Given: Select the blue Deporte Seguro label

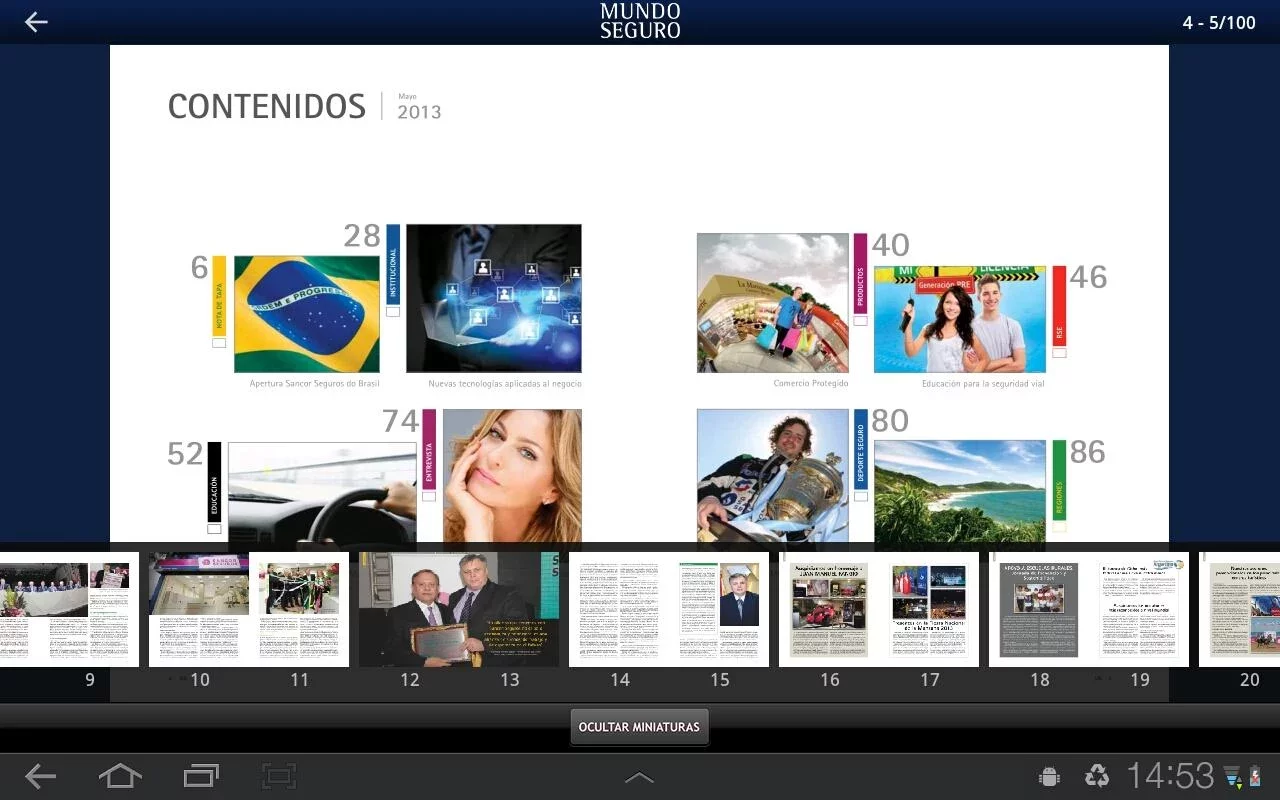Looking at the screenshot, I should (861, 449).
